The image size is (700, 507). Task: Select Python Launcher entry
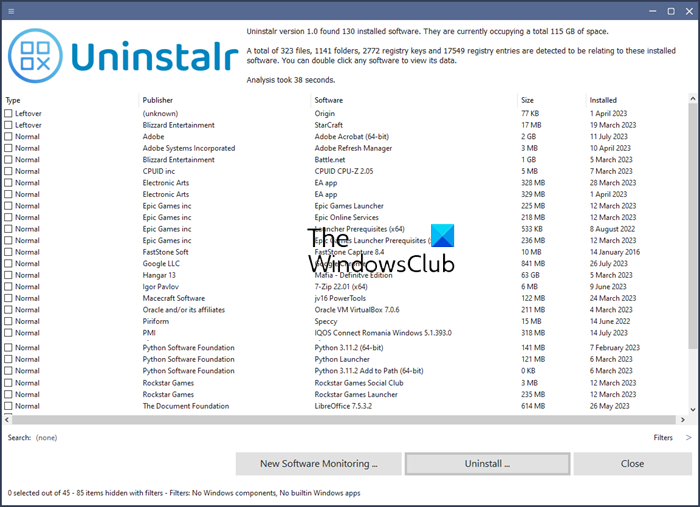[x=342, y=359]
